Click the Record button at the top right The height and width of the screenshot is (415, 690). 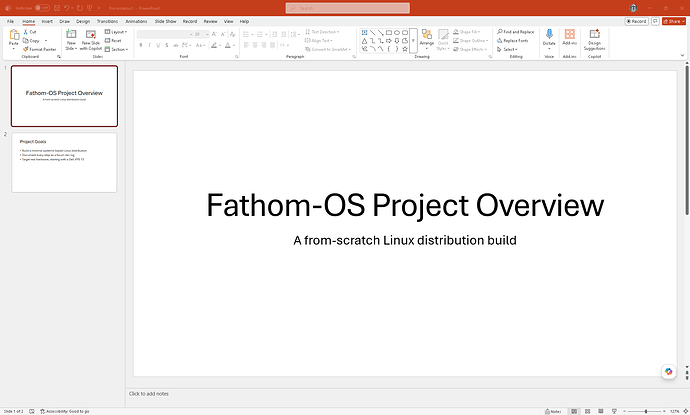point(636,21)
